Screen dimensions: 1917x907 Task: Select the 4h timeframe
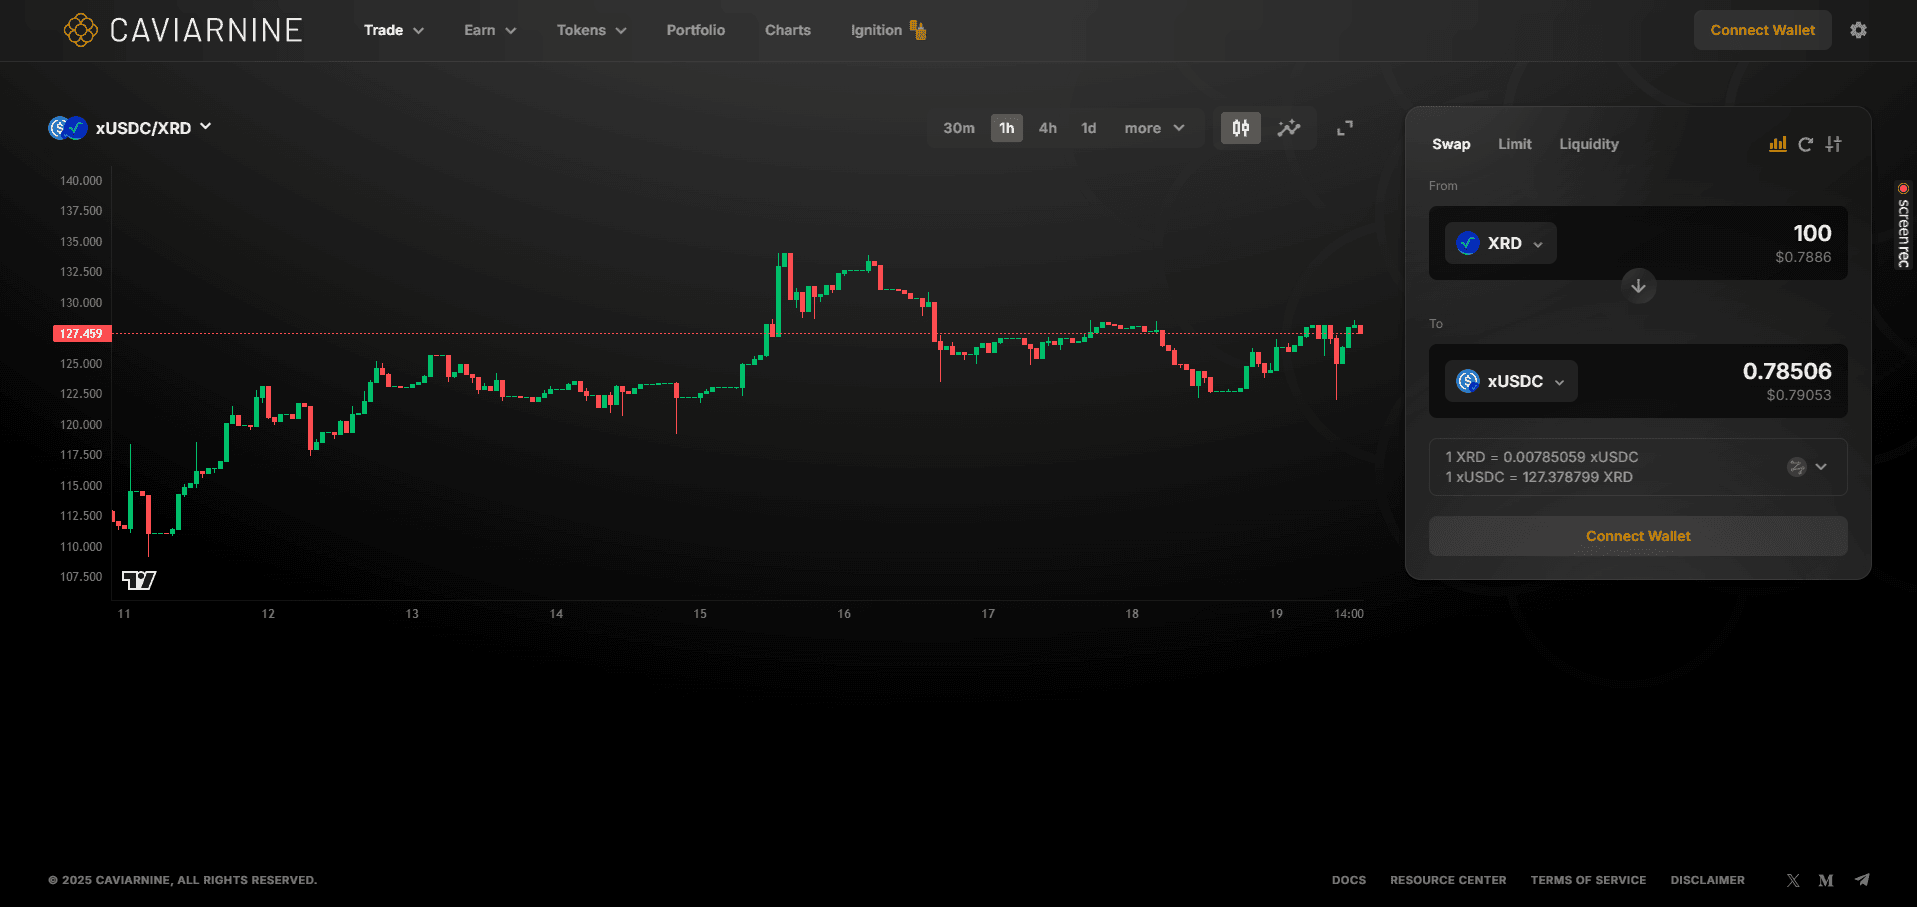tap(1048, 128)
